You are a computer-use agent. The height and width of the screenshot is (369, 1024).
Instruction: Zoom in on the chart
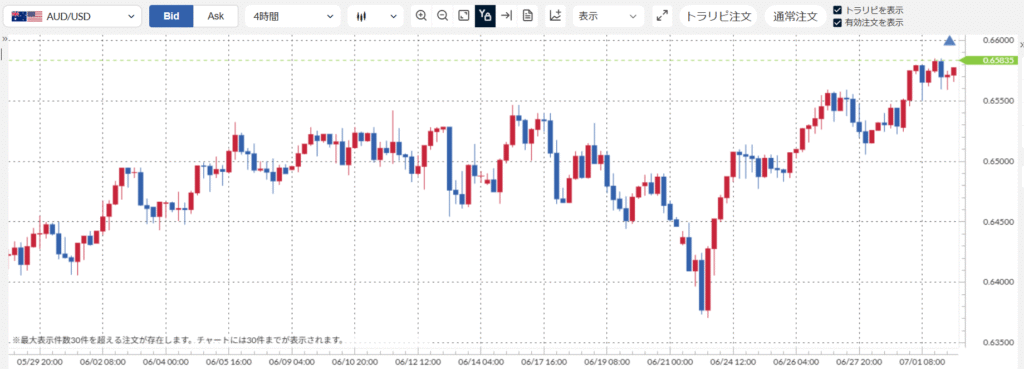[x=421, y=16]
